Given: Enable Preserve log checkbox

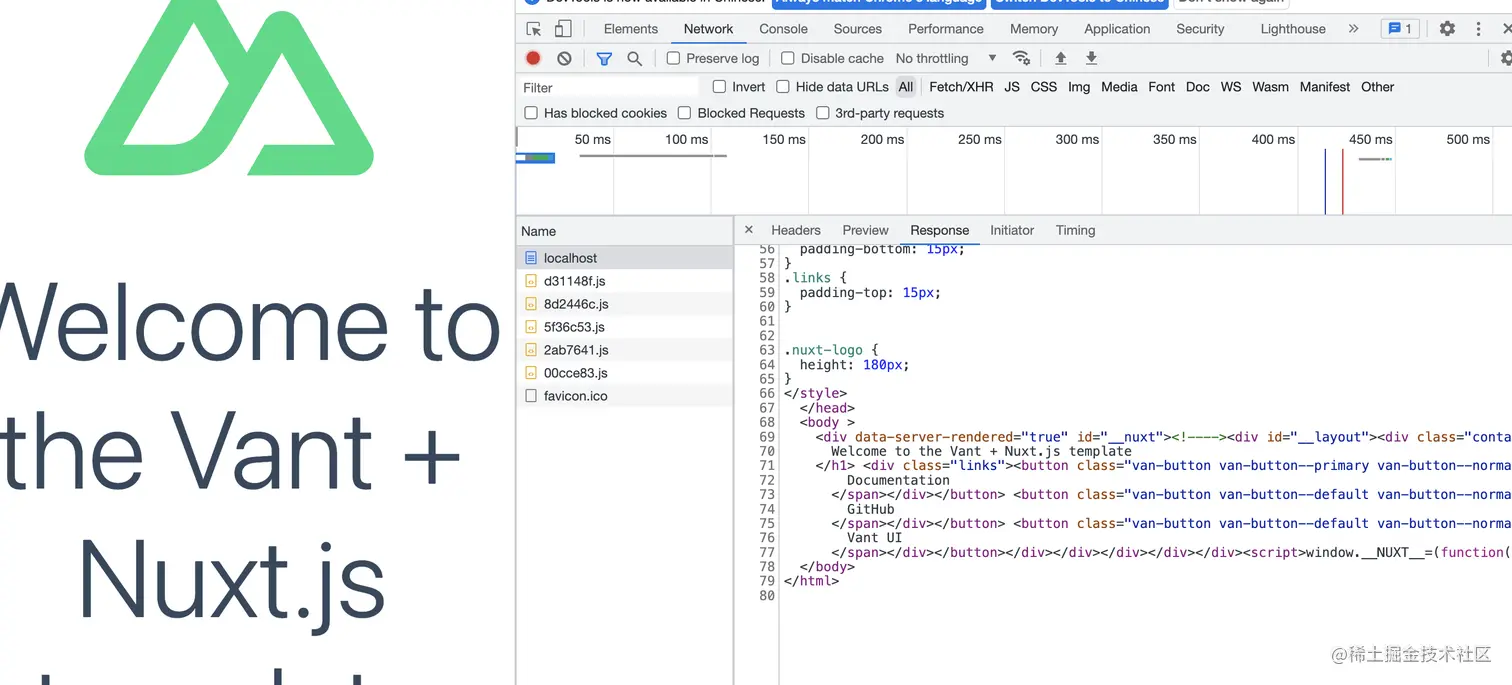Looking at the screenshot, I should point(673,58).
